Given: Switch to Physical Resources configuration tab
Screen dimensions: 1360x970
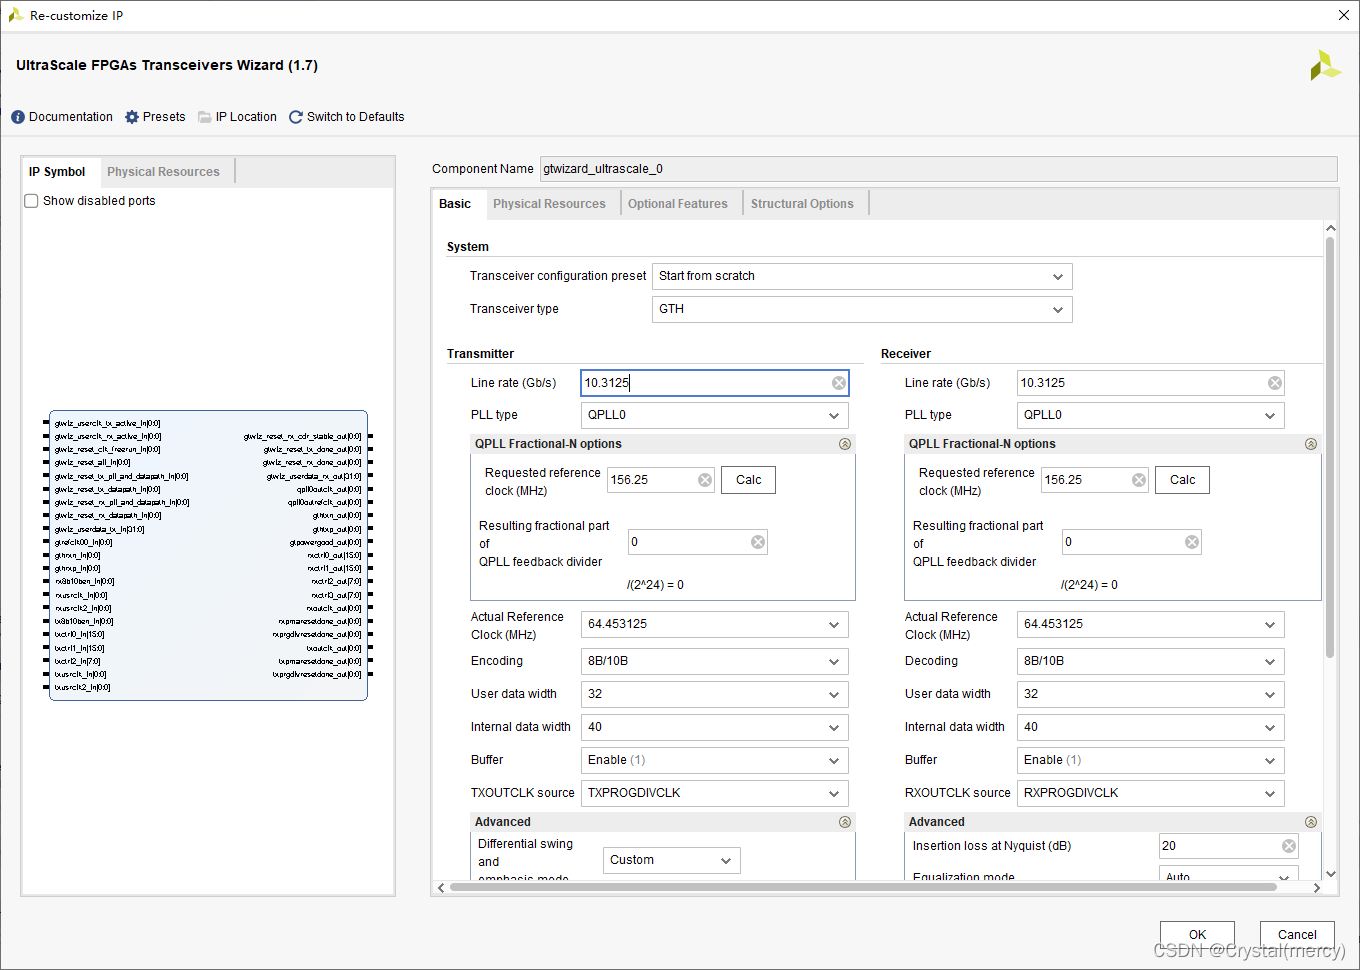Looking at the screenshot, I should point(549,204).
